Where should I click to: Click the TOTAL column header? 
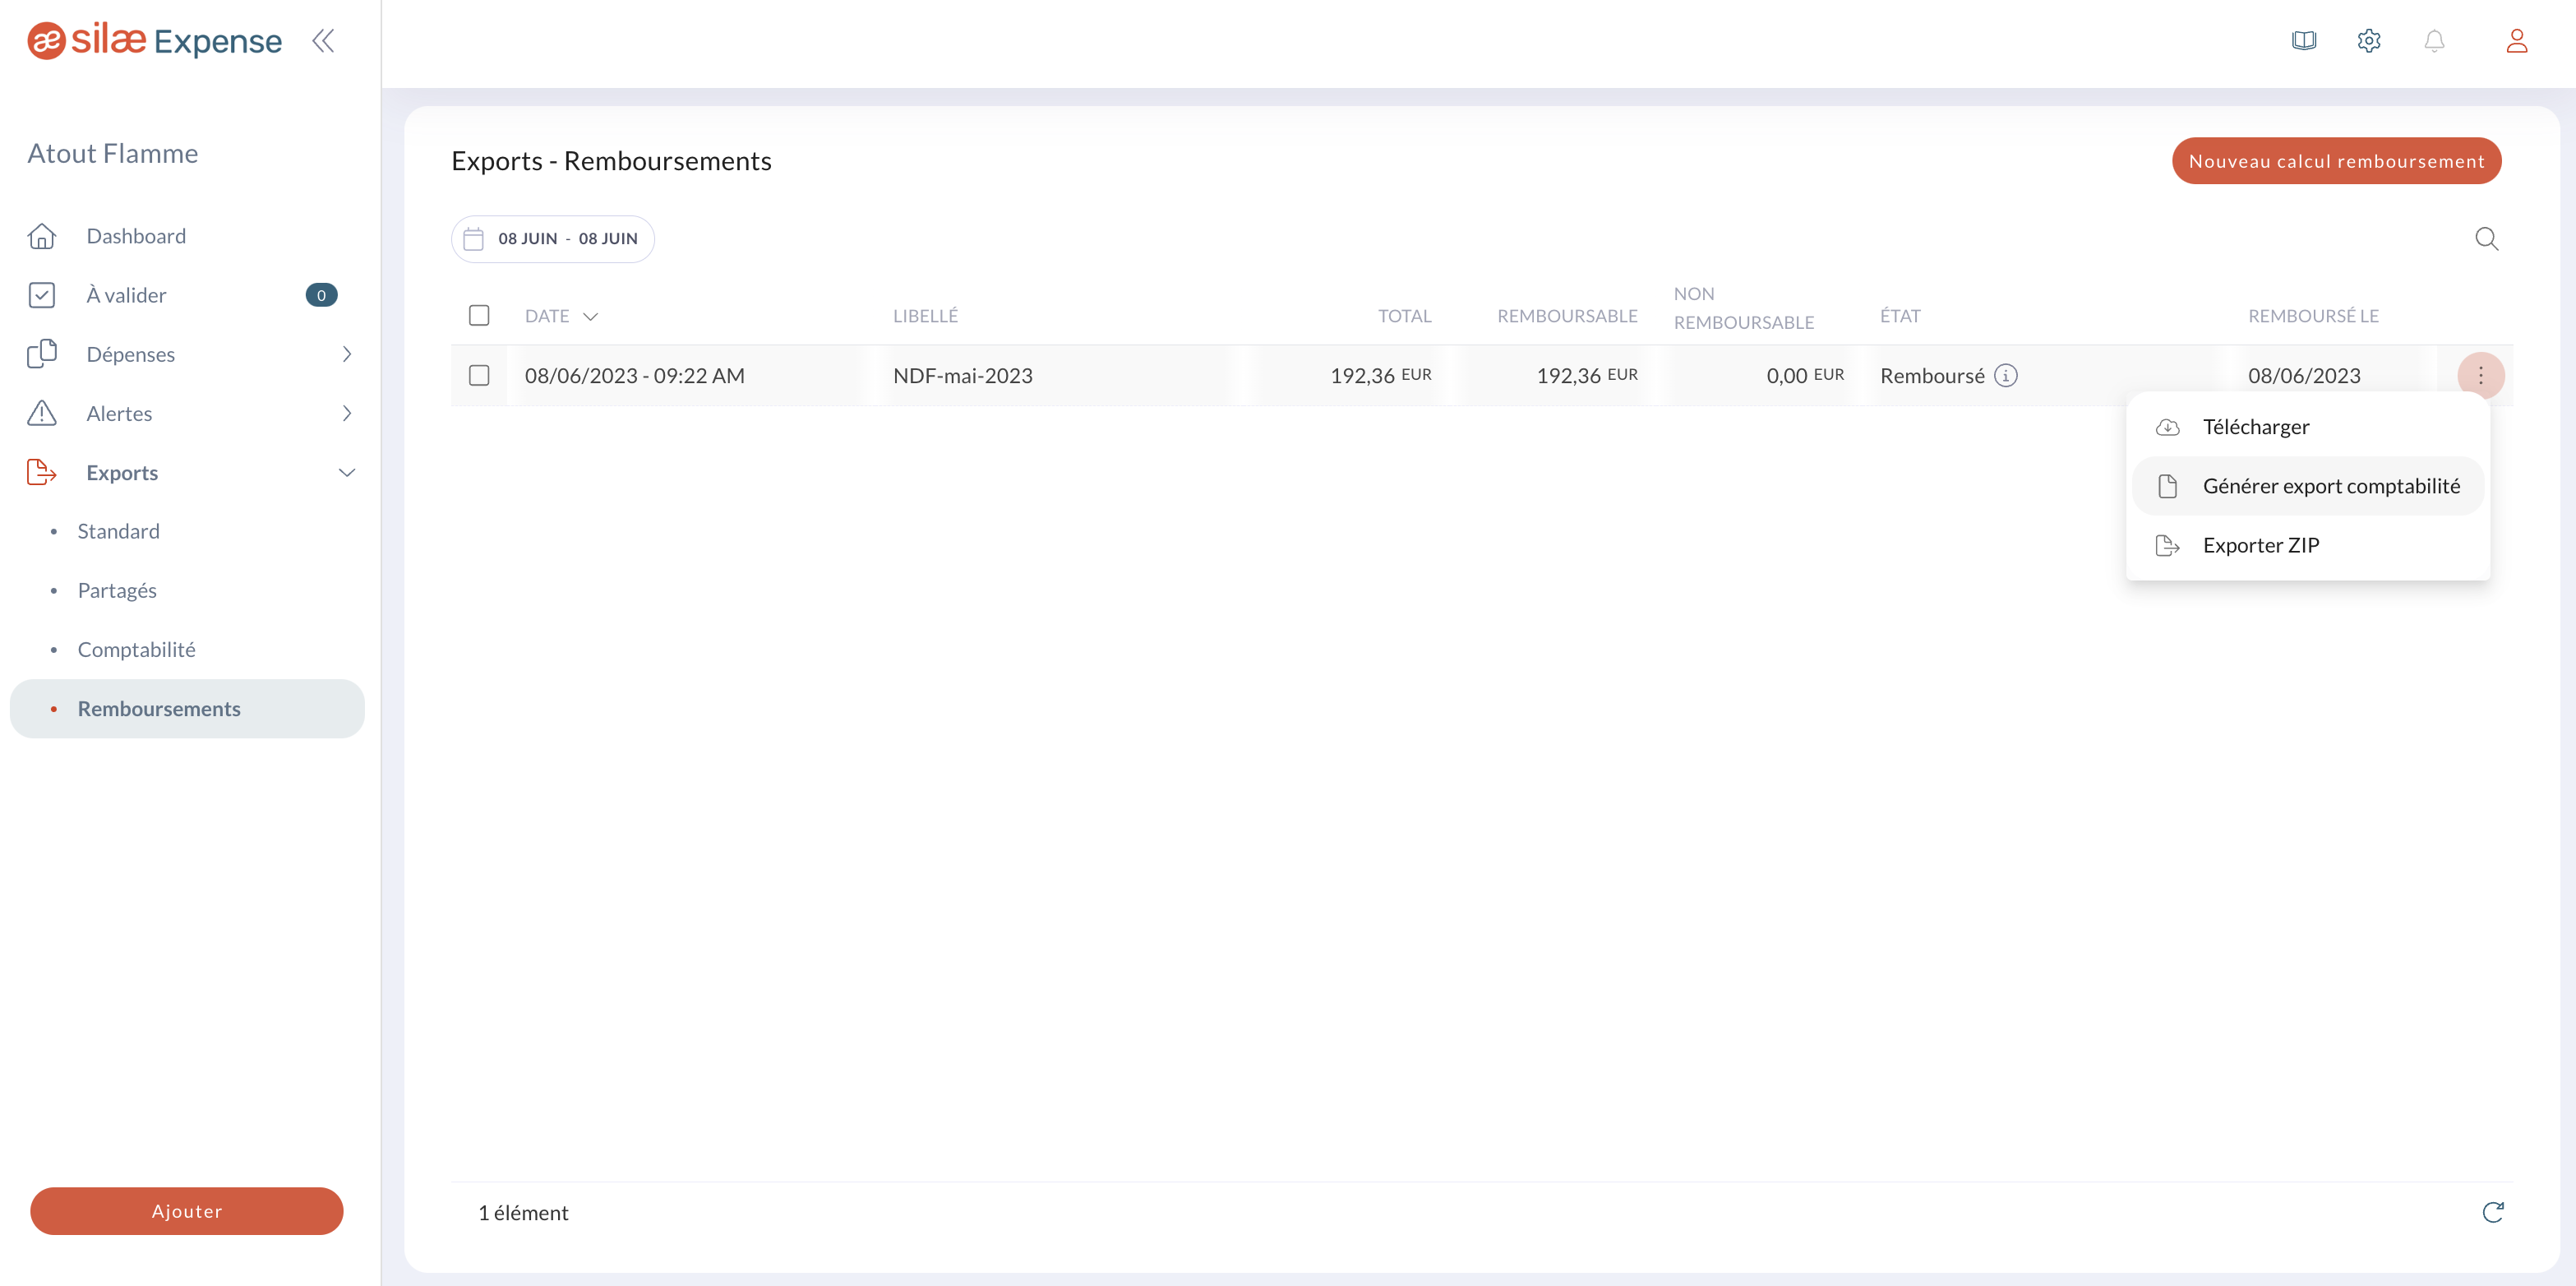[x=1405, y=316]
